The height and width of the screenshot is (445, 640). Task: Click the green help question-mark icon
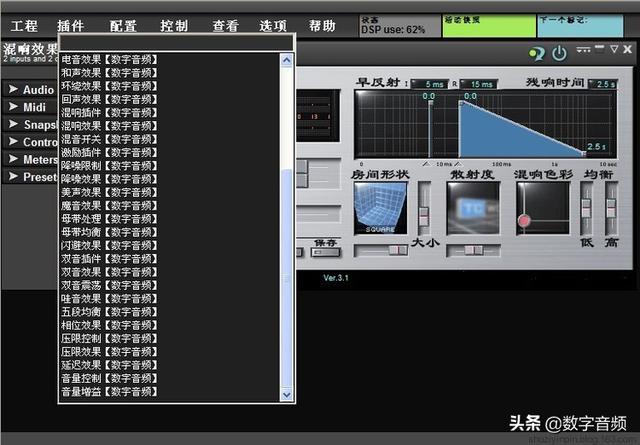pyautogui.click(x=536, y=53)
